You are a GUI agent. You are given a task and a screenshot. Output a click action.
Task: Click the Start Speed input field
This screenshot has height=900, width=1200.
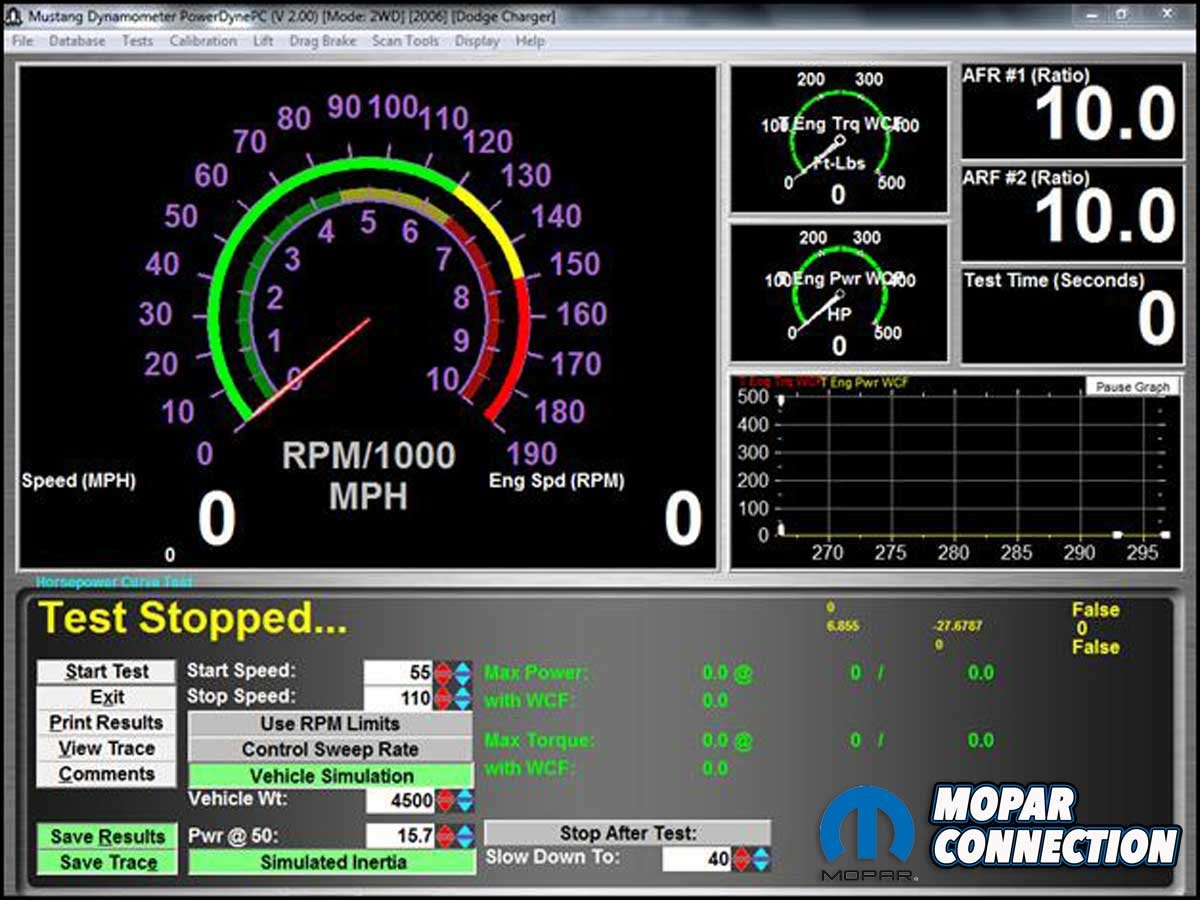point(399,672)
